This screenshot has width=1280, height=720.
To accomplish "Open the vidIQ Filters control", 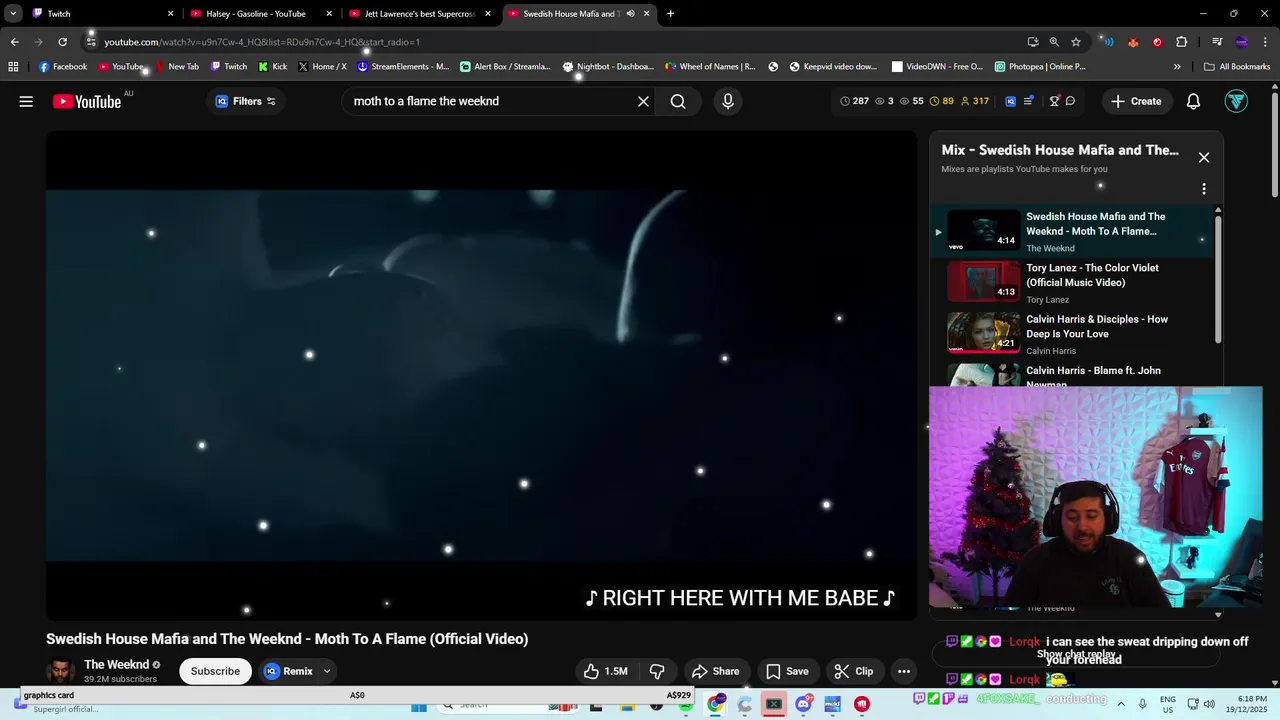I will point(245,101).
